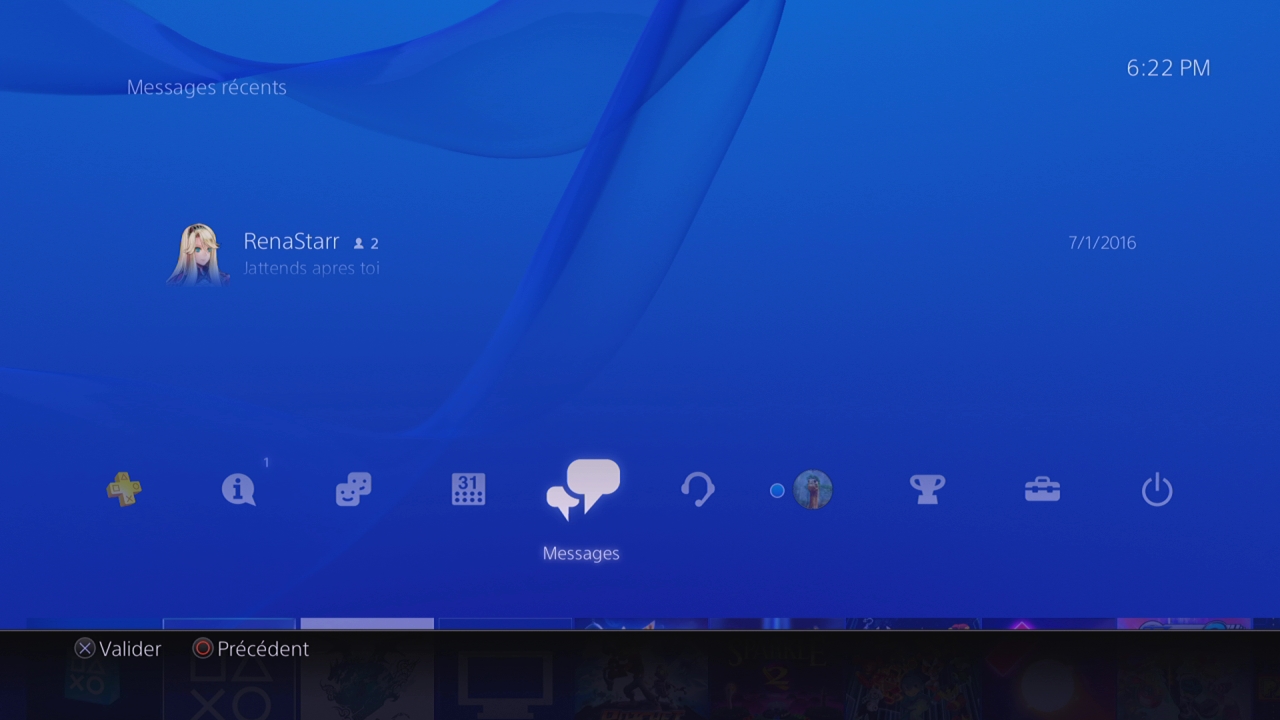
Task: Click the "Messages récents" heading
Action: point(207,87)
